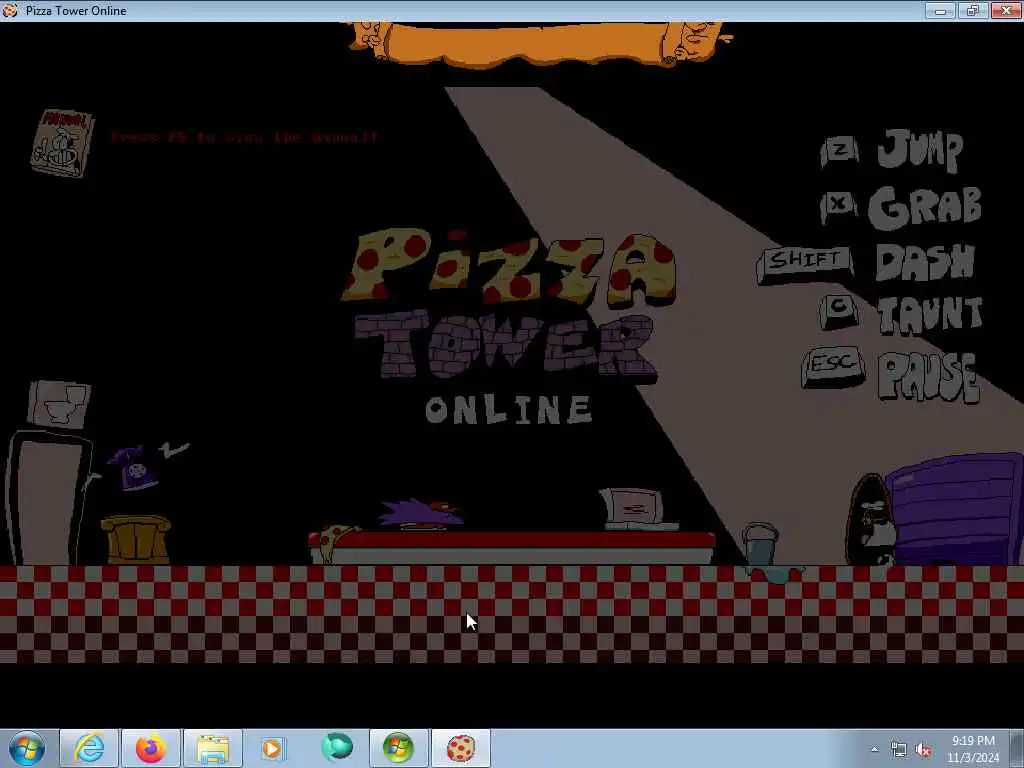Screen dimensions: 1024x768
Task: Click the computer on the bed
Action: 637,509
